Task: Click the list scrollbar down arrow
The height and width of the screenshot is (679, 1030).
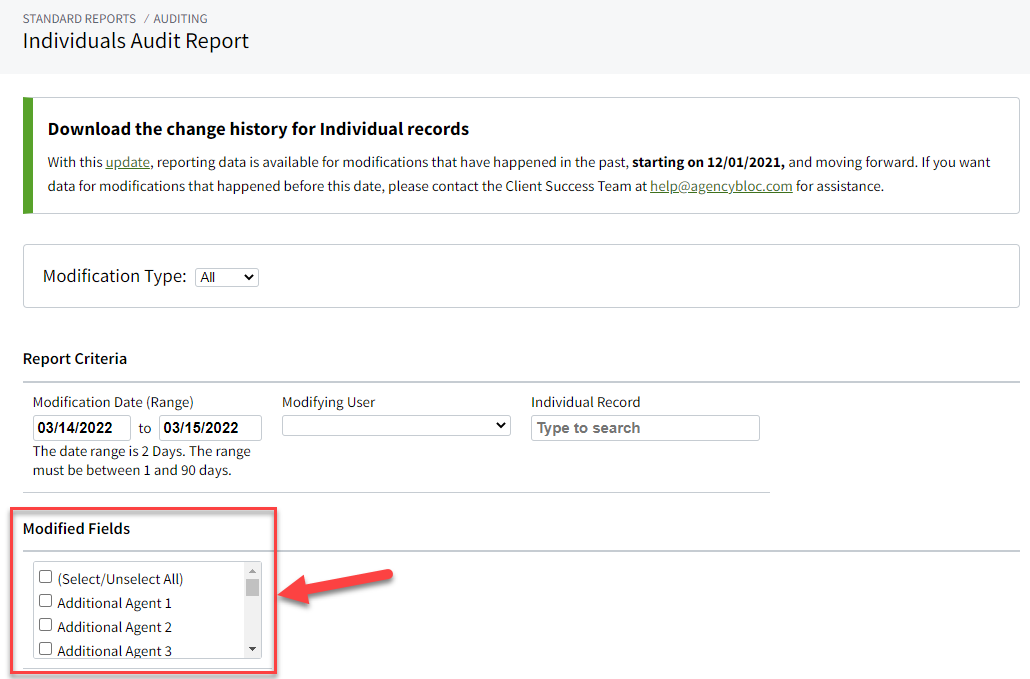Action: tap(252, 649)
